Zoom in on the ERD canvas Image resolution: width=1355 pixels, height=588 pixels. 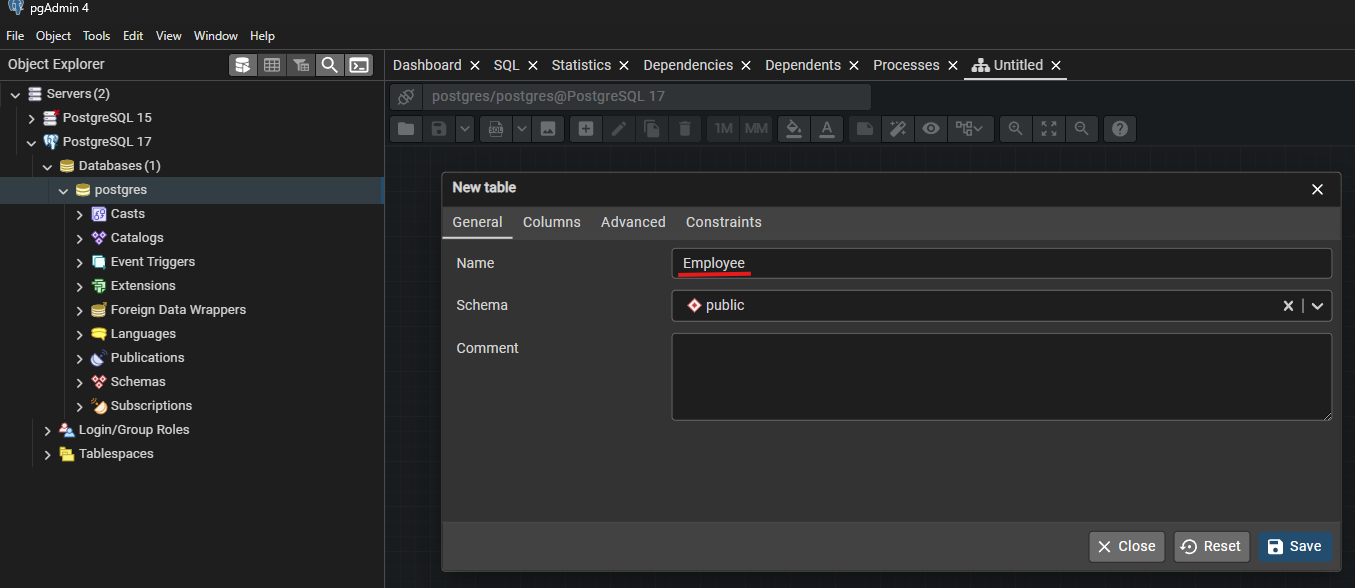coord(1016,129)
